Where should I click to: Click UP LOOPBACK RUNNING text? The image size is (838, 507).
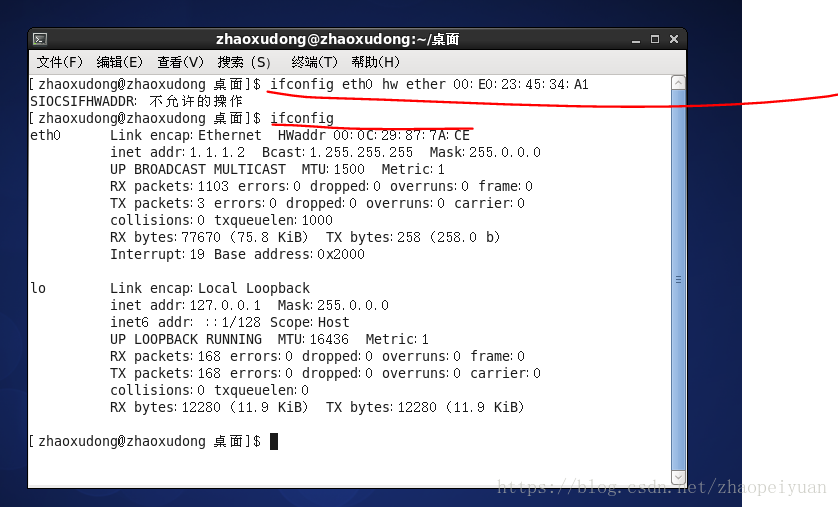point(185,339)
